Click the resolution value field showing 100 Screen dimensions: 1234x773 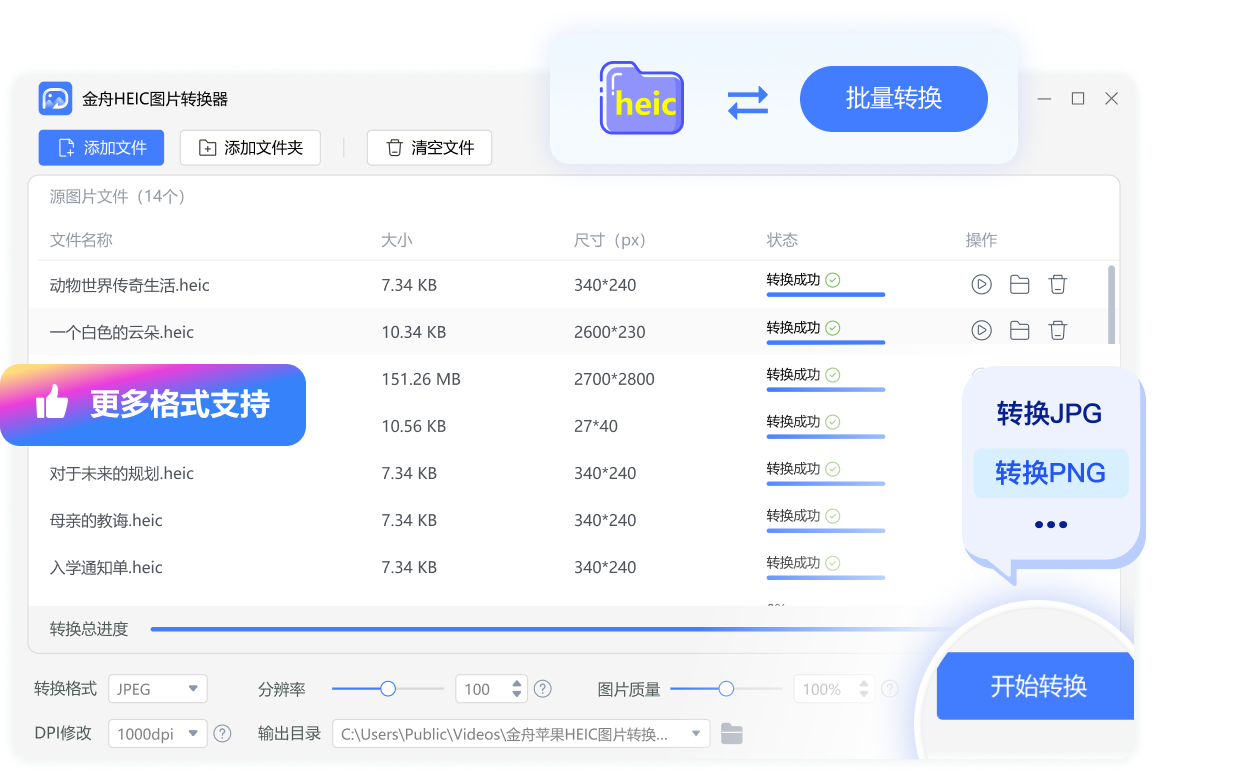(x=480, y=689)
